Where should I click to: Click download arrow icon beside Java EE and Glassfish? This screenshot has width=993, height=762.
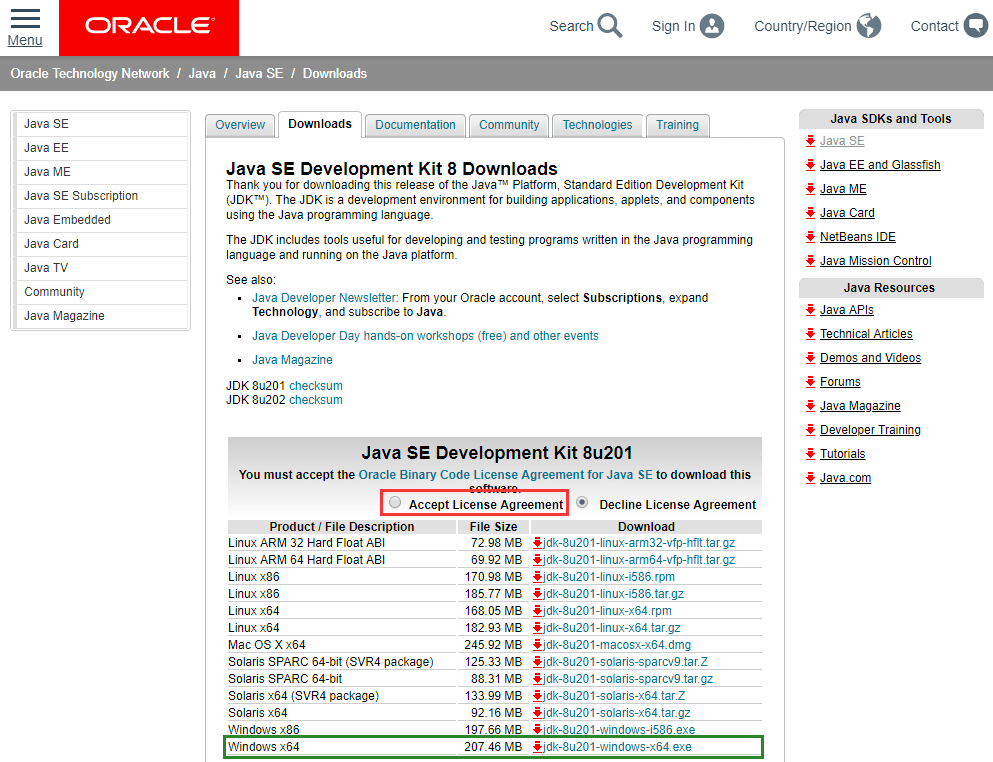click(x=810, y=165)
